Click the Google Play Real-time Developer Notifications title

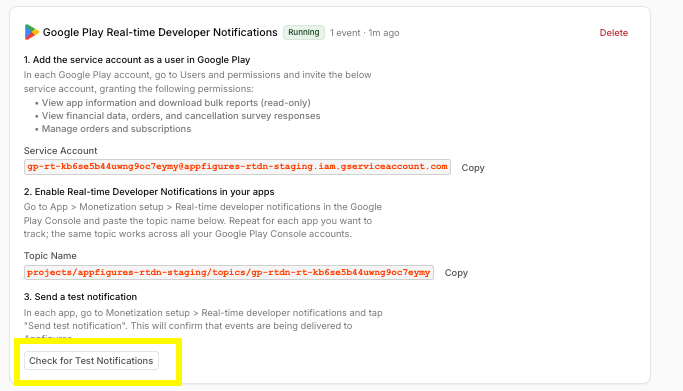tap(160, 32)
